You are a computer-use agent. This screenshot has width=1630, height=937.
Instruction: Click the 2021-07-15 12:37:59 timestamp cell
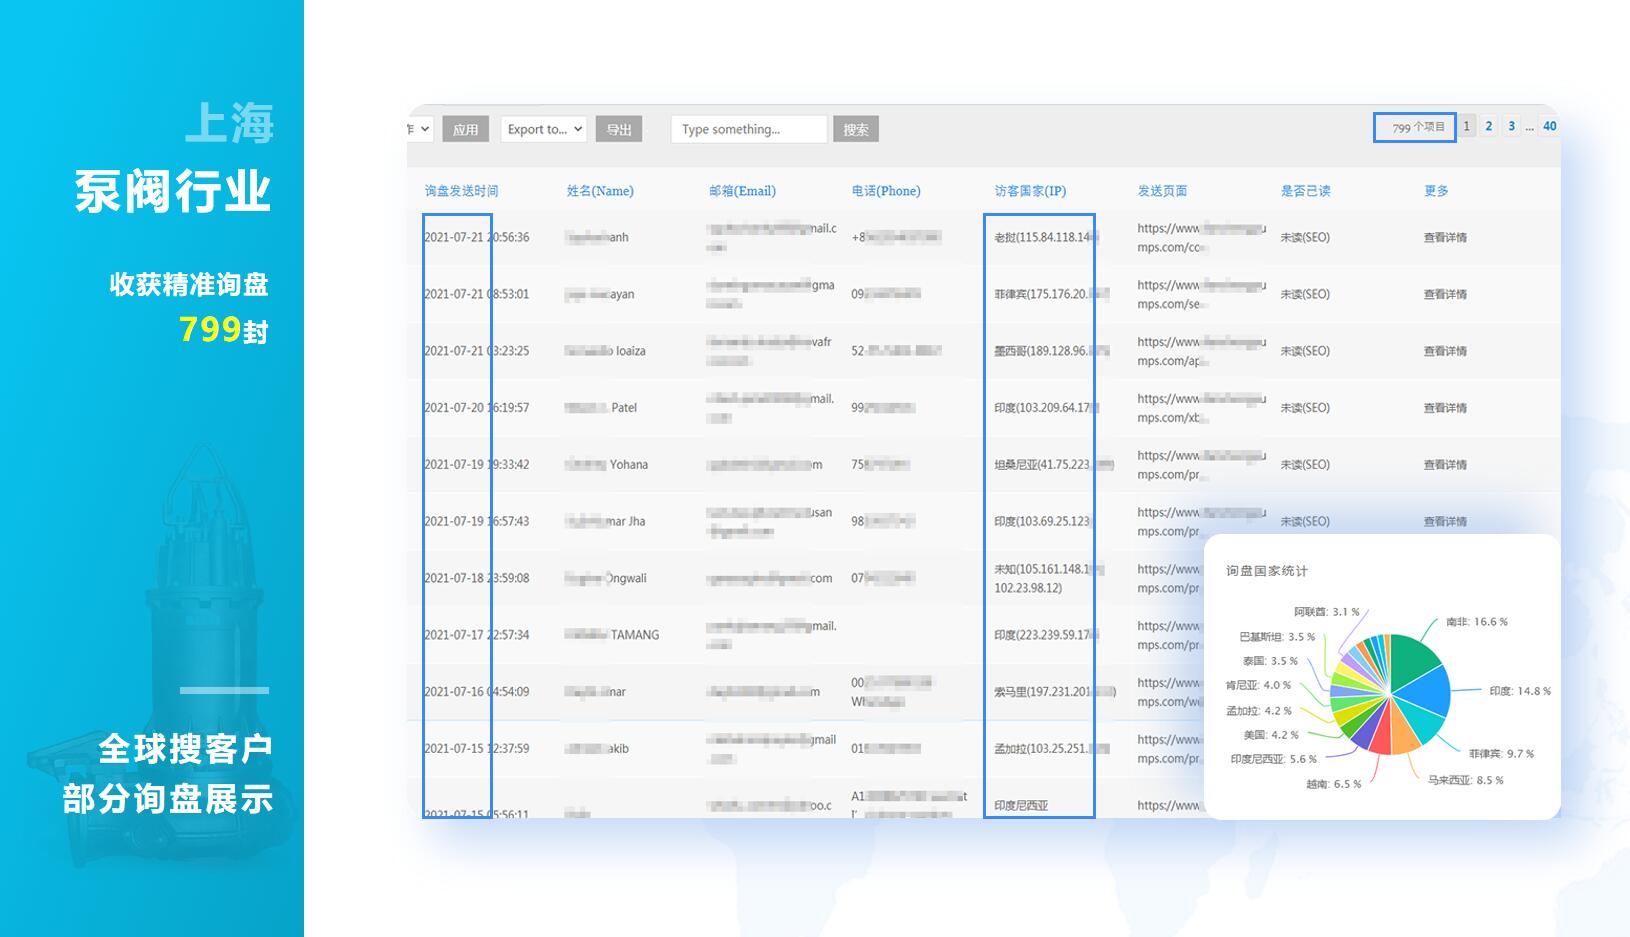tap(477, 749)
